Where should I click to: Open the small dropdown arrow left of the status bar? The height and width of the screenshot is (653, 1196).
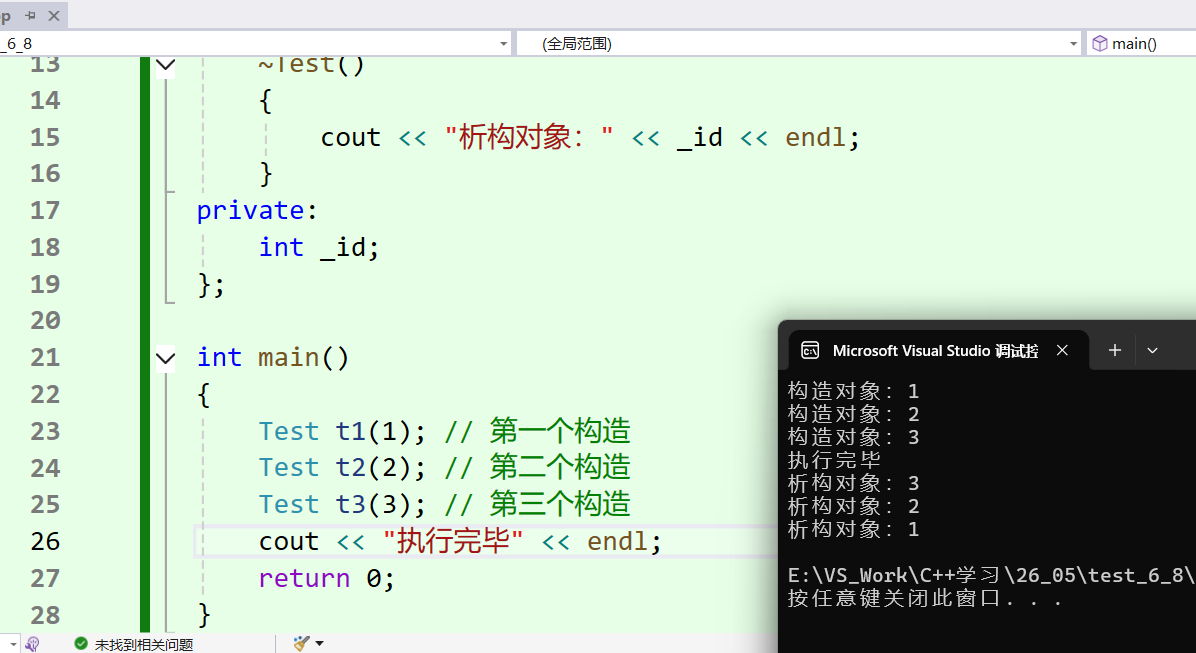point(13,644)
